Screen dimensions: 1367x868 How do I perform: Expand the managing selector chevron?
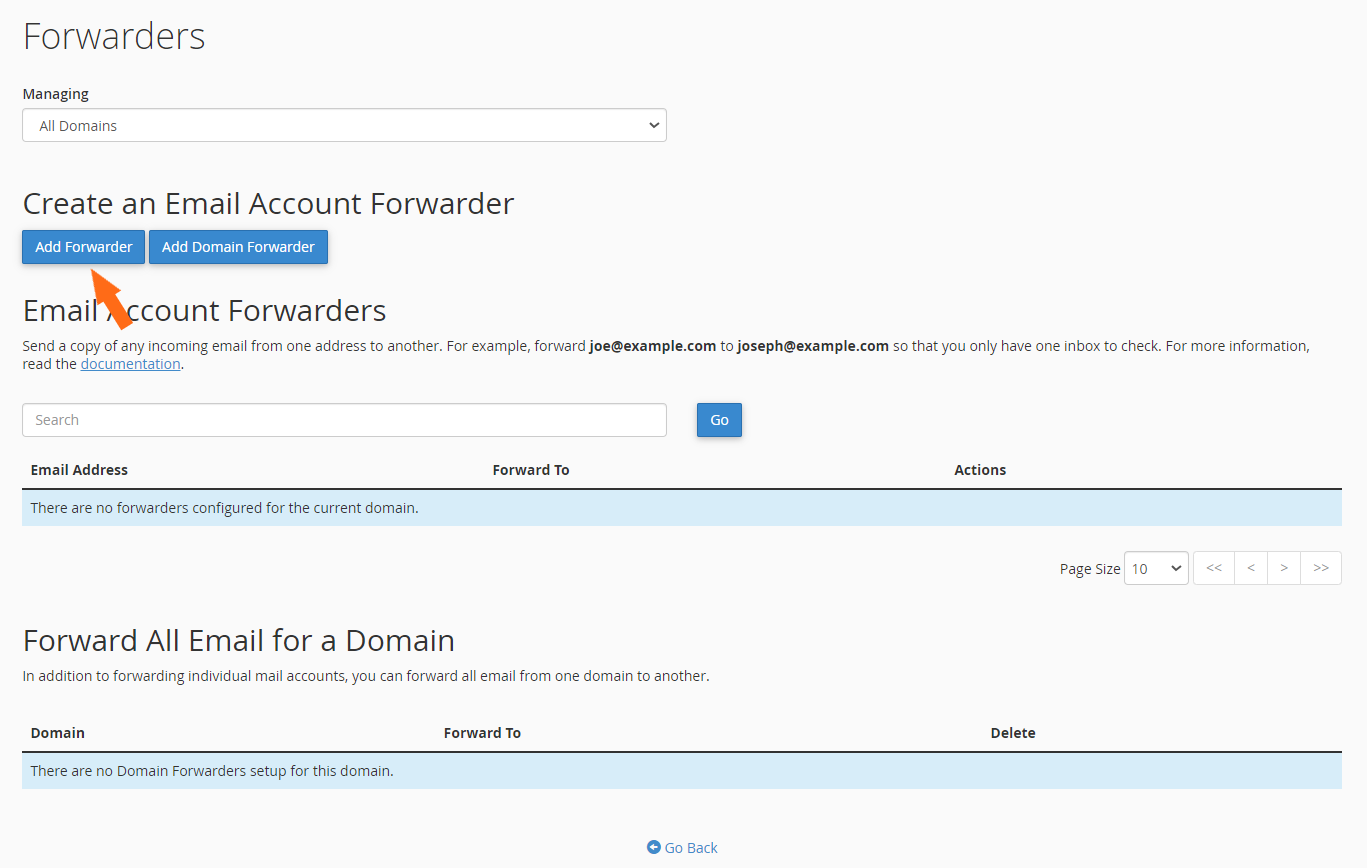coord(655,125)
